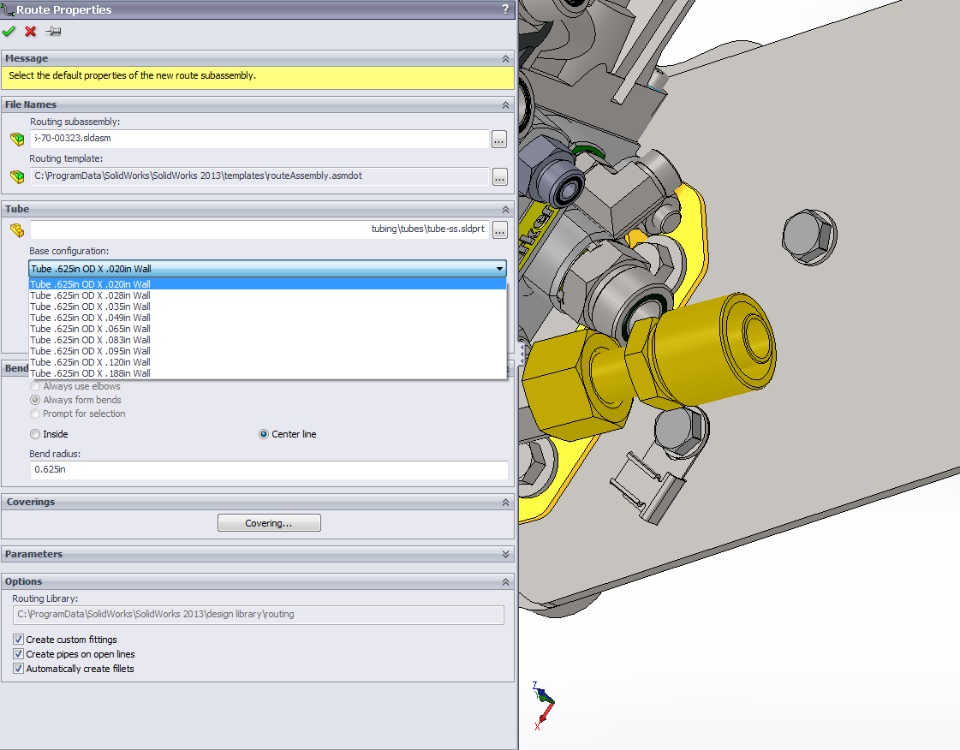The image size is (960, 750).
Task: Click the Routing subassembly name field
Action: tap(260, 138)
